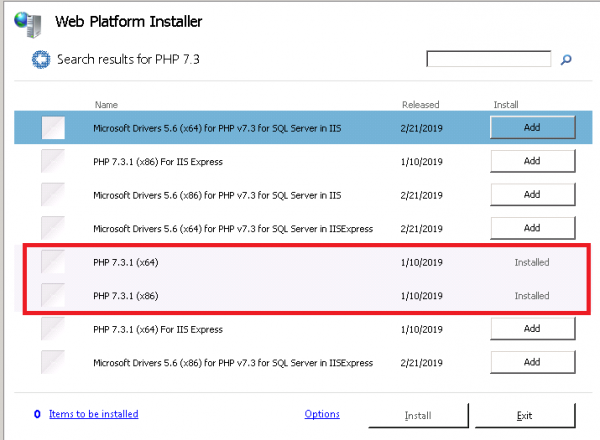Add Drivers 5.6 (x64) for IISExpress
The image size is (600, 440).
[x=533, y=228]
